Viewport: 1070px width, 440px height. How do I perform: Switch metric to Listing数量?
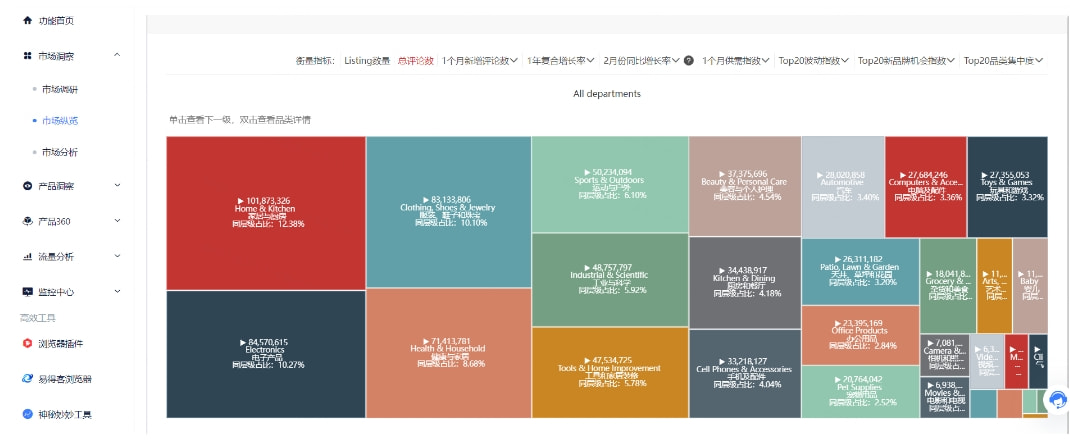coord(367,61)
